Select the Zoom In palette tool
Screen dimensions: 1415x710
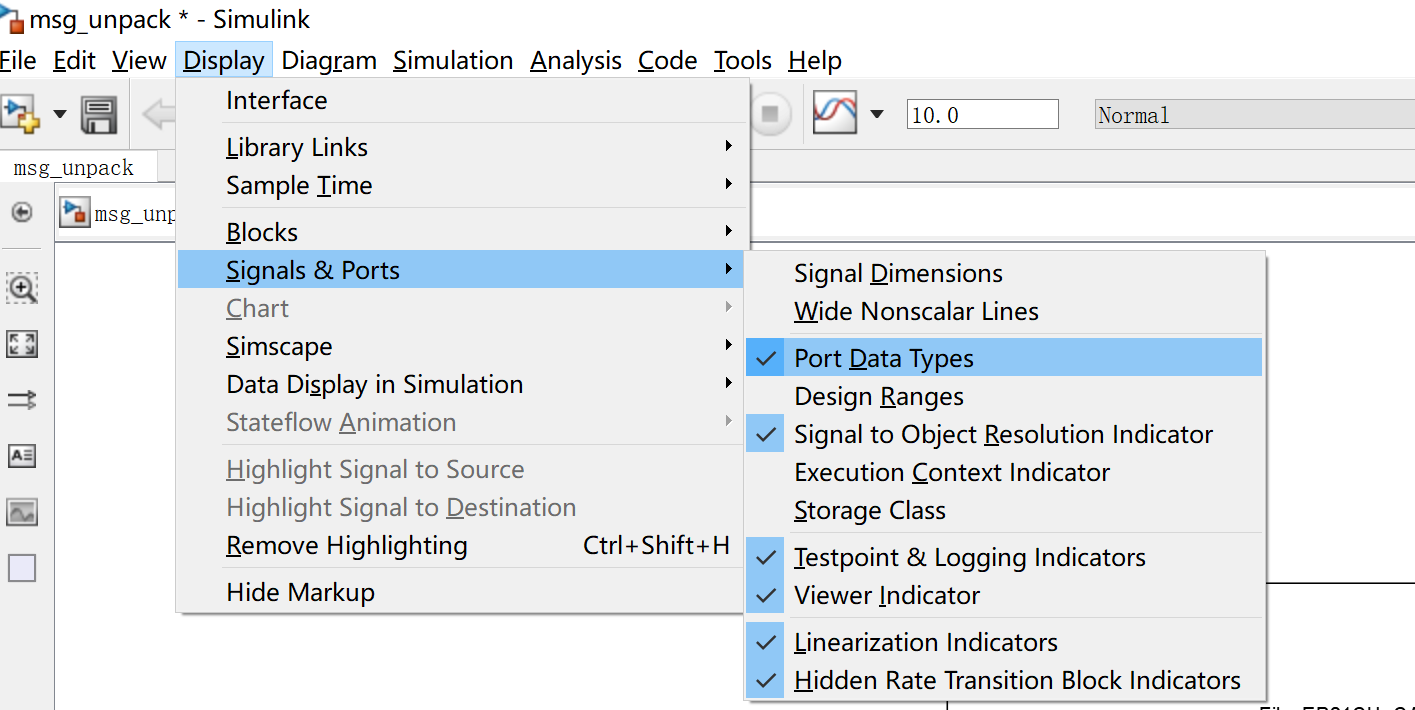22,289
